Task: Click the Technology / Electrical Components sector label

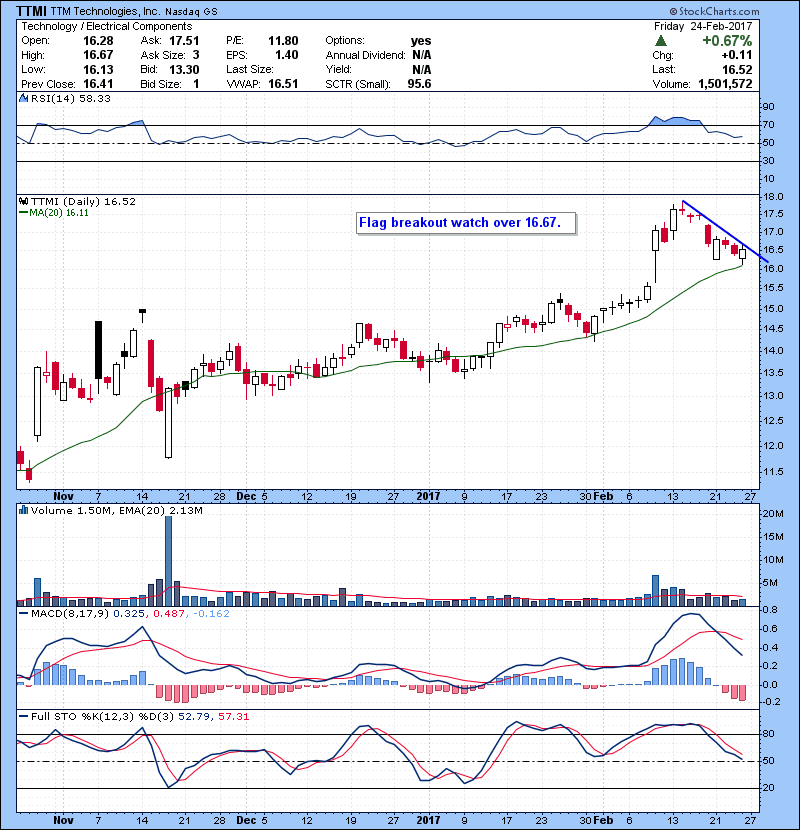Action: tap(106, 26)
